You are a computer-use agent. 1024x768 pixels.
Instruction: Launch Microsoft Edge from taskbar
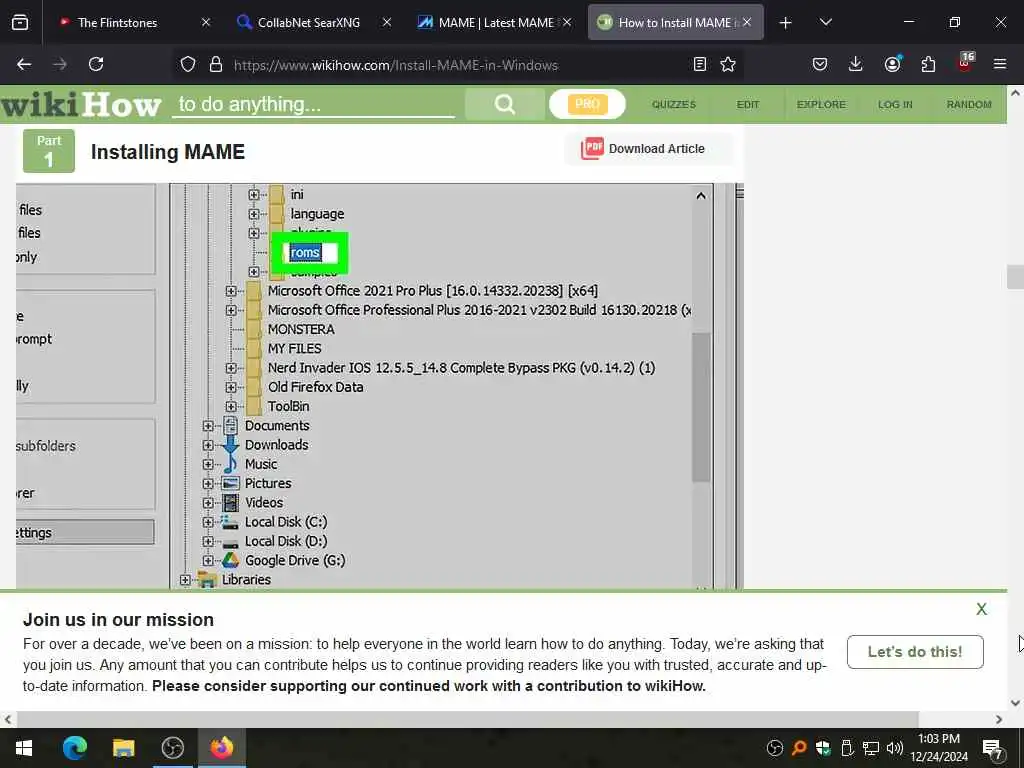tap(74, 748)
